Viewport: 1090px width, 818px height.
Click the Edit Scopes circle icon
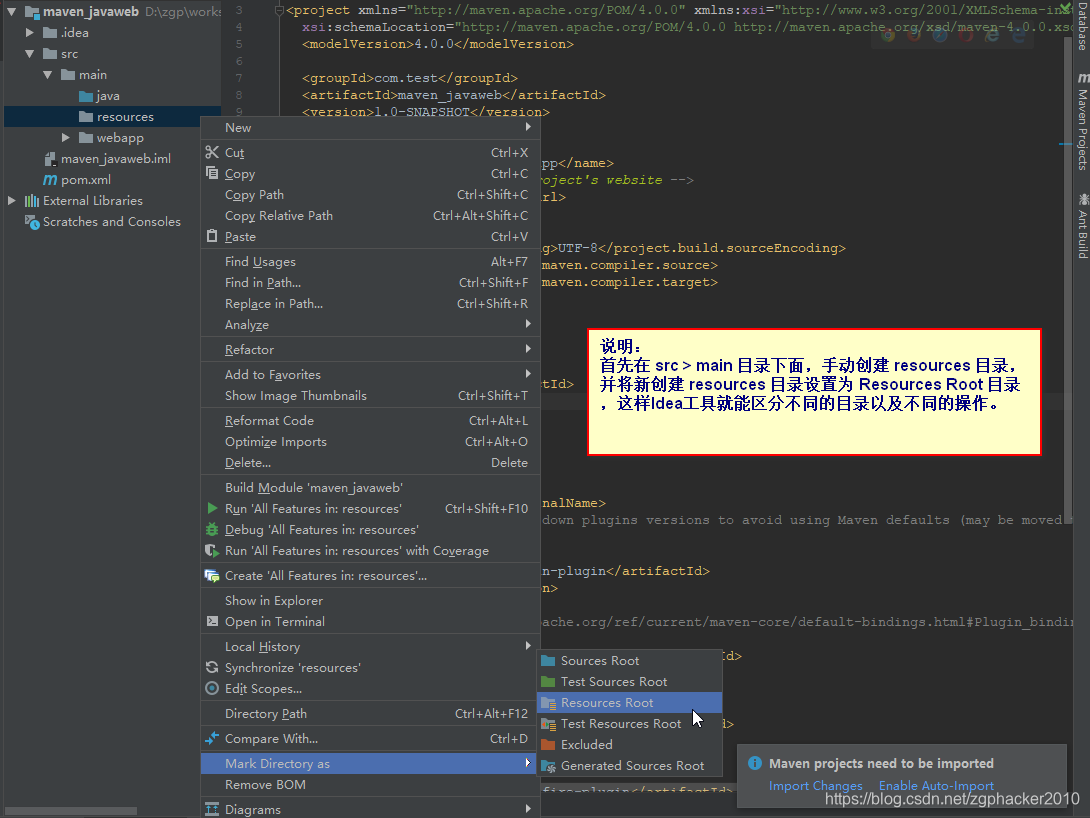212,688
